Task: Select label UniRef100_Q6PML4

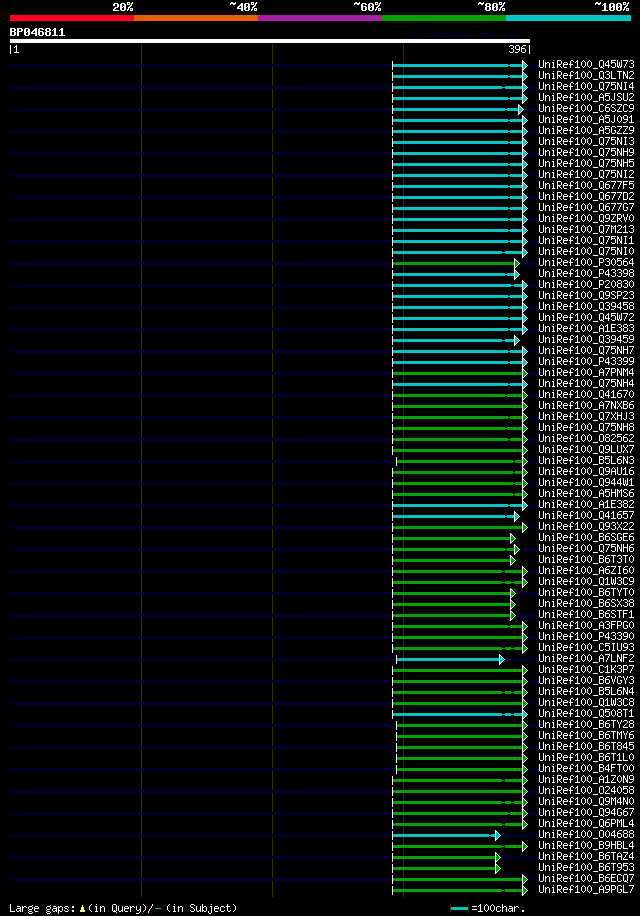Action: (586, 824)
